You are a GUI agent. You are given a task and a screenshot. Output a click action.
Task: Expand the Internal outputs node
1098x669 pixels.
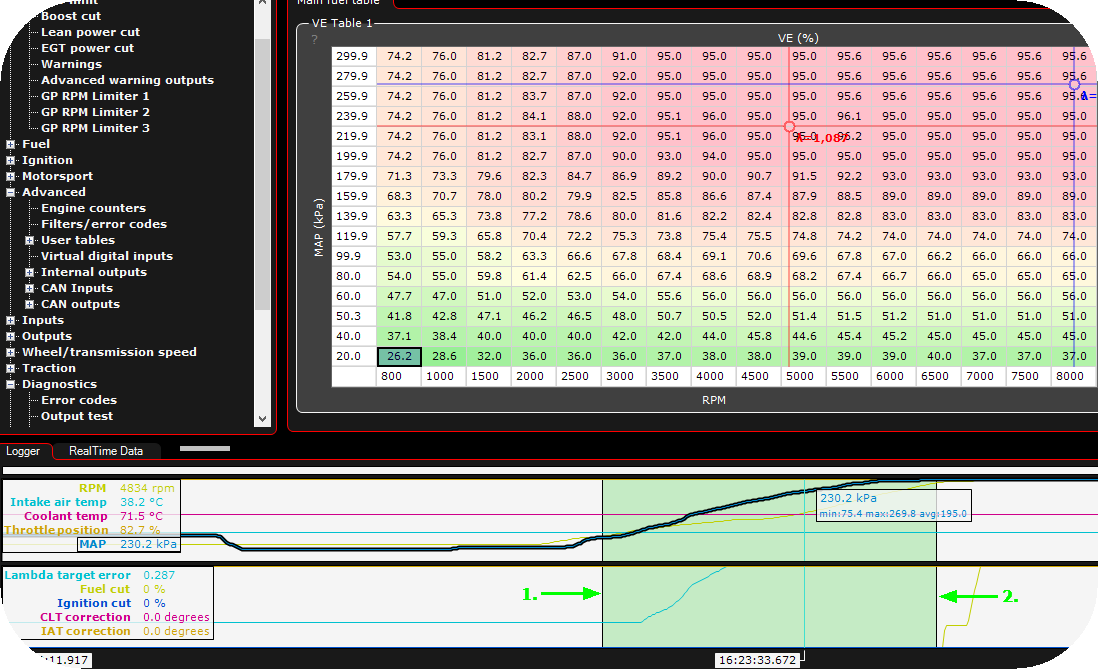29,273
